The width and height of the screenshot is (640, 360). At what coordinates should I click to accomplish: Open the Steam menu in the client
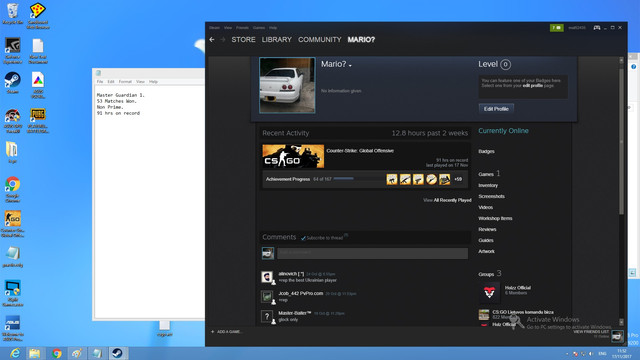point(214,28)
